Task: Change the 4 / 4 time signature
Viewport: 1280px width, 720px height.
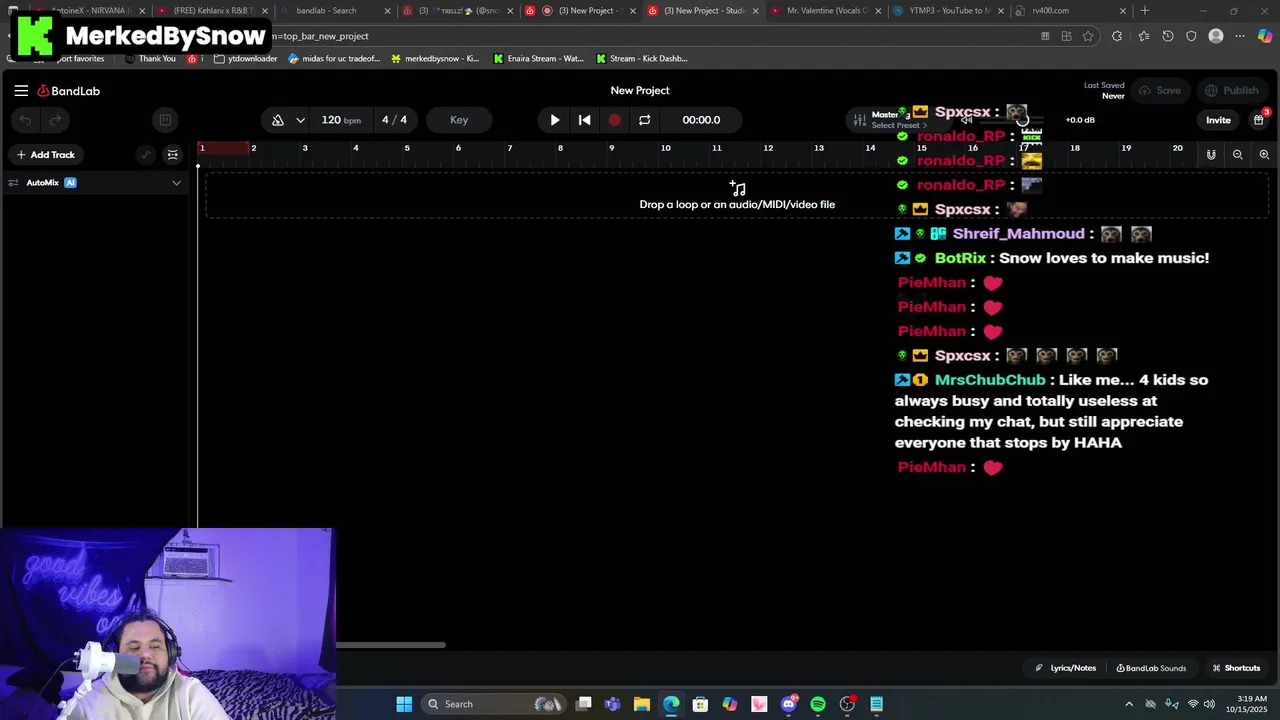Action: click(394, 120)
